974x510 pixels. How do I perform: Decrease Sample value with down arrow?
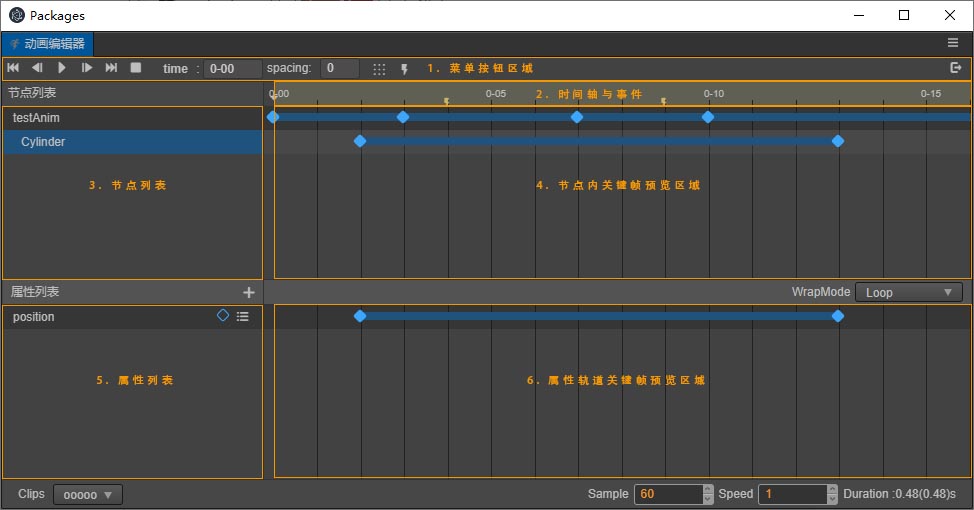click(708, 499)
